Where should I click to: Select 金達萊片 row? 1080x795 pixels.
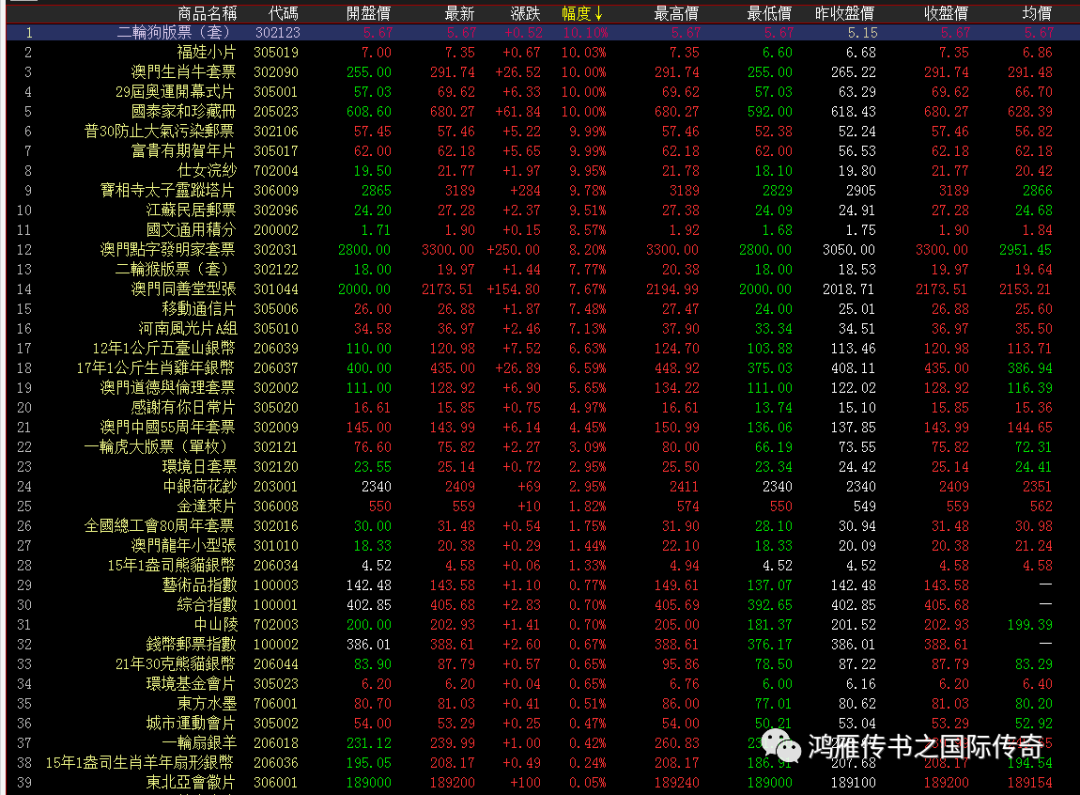[543, 506]
